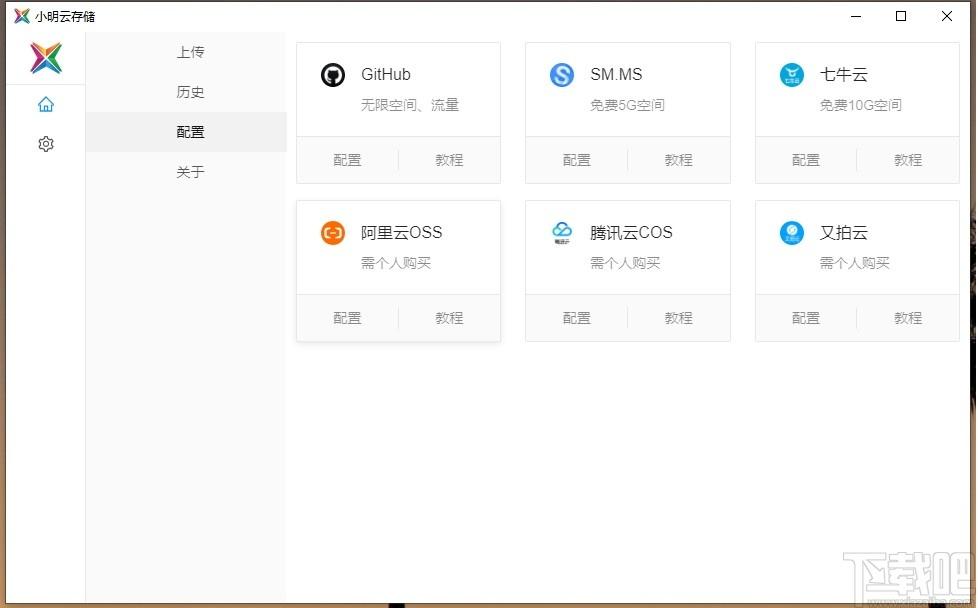Click the GitHub octocat icon
The image size is (978, 608).
(x=332, y=75)
